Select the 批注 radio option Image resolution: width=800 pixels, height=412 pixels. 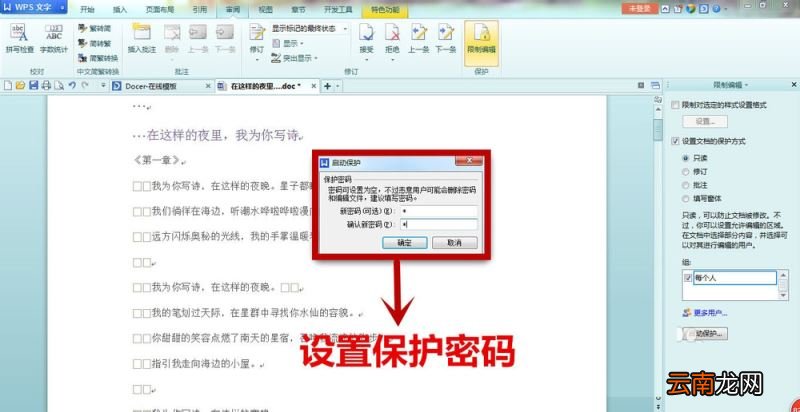pyautogui.click(x=686, y=185)
